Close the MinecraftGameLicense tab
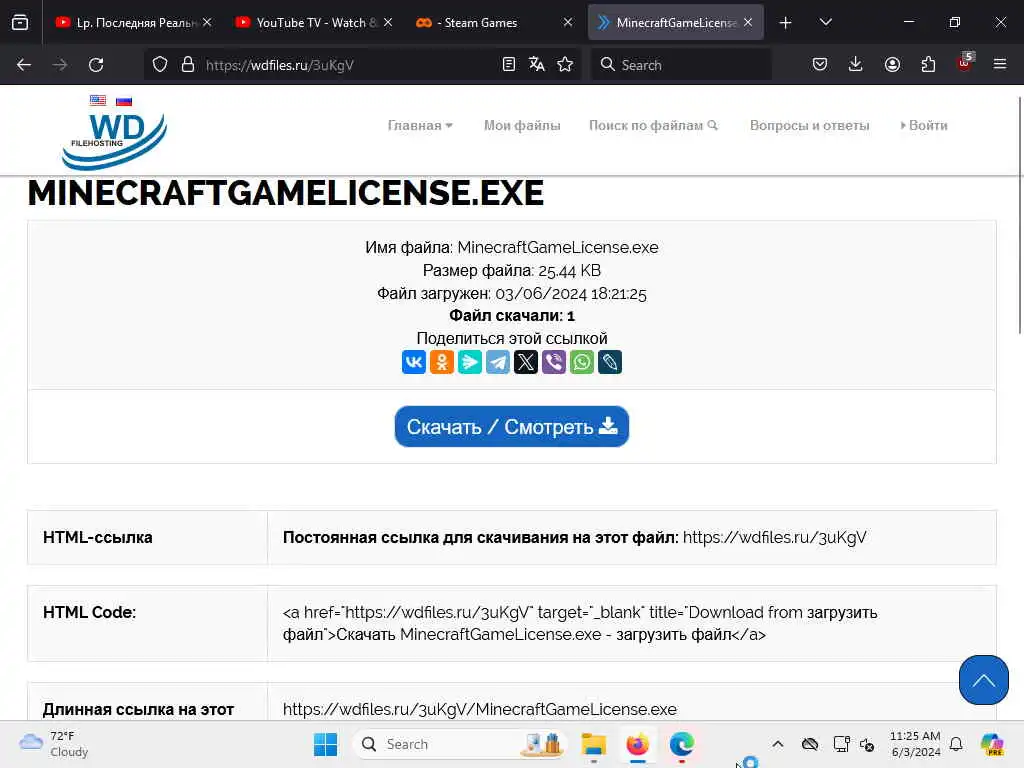 click(x=748, y=23)
